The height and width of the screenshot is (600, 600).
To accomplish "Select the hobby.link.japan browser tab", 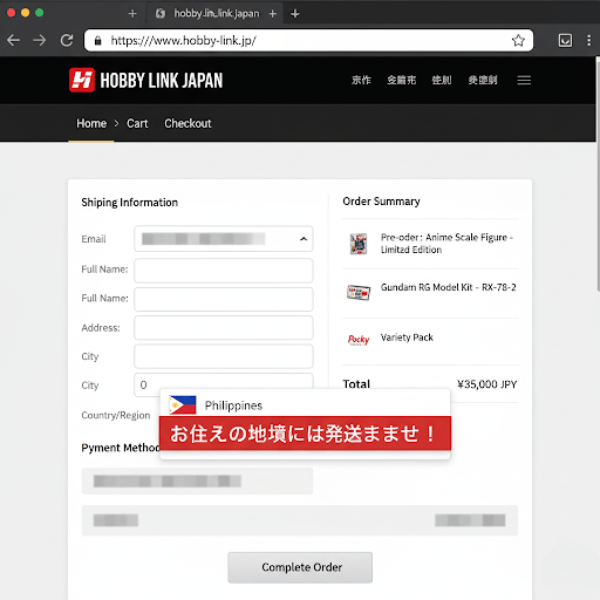I will 214,14.
